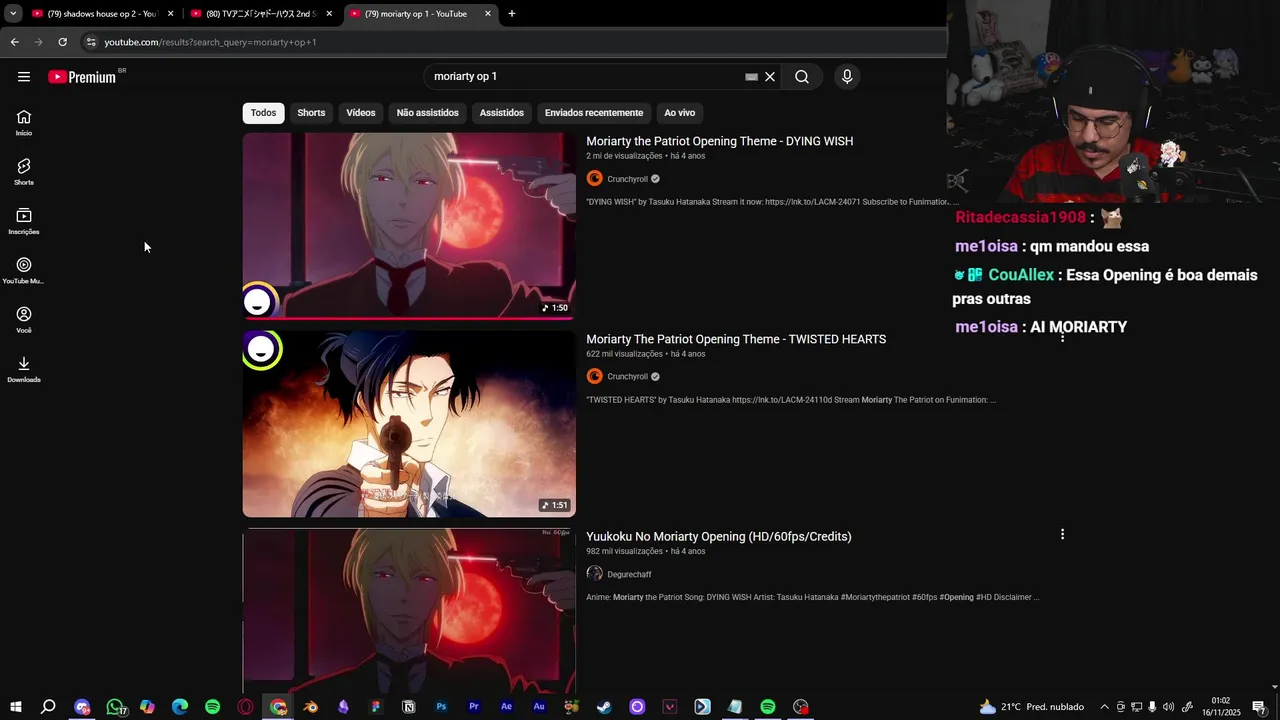
Task: Click the magnifier search button
Action: click(802, 77)
